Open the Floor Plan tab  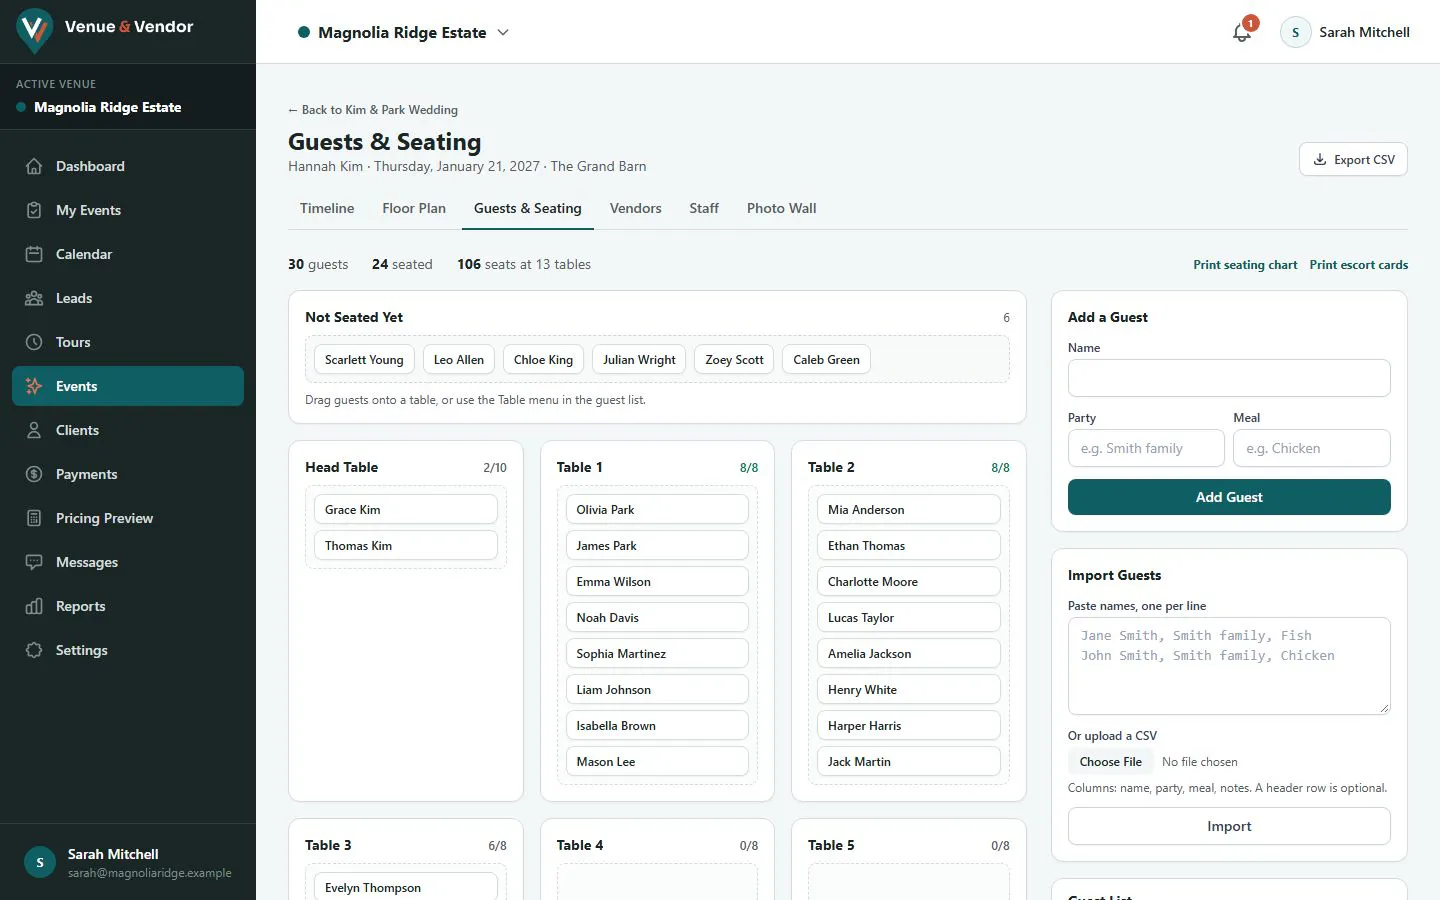pyautogui.click(x=414, y=208)
